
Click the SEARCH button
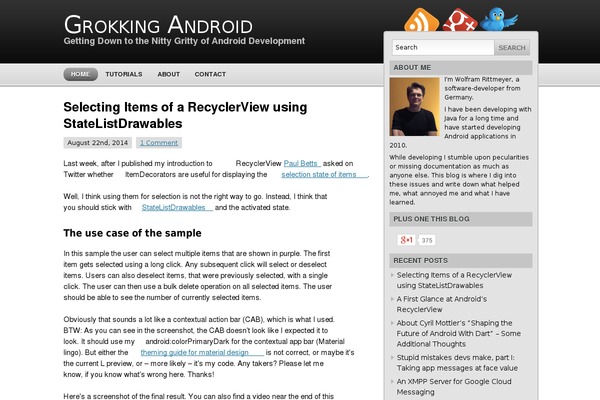pos(512,47)
